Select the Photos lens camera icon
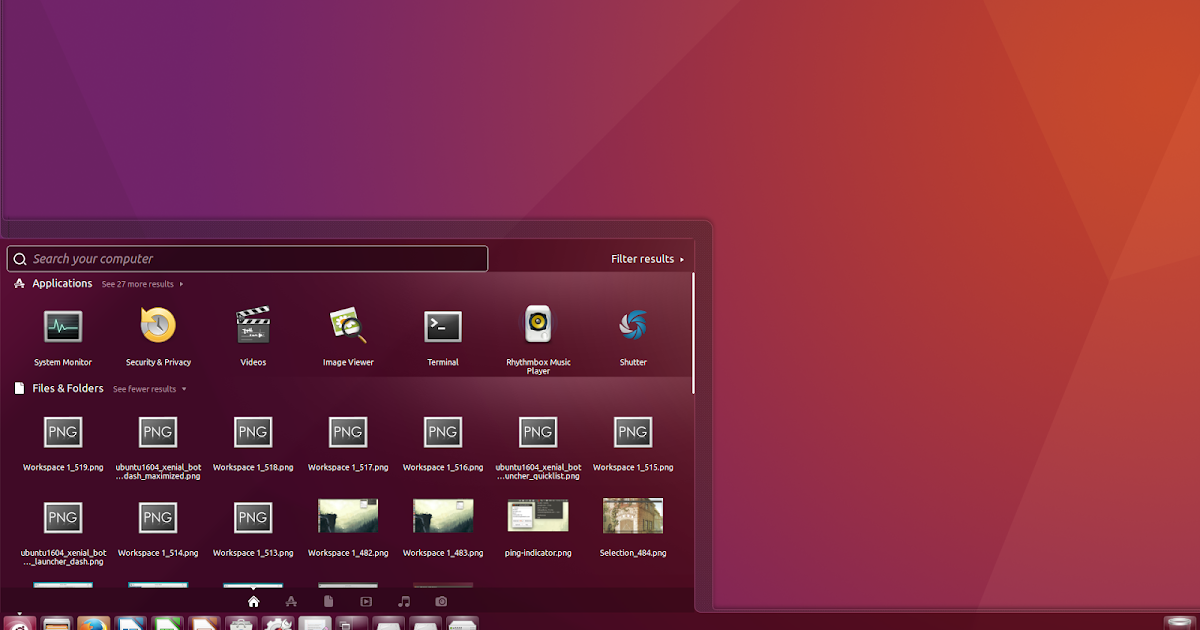The width and height of the screenshot is (1200, 630). tap(441, 600)
